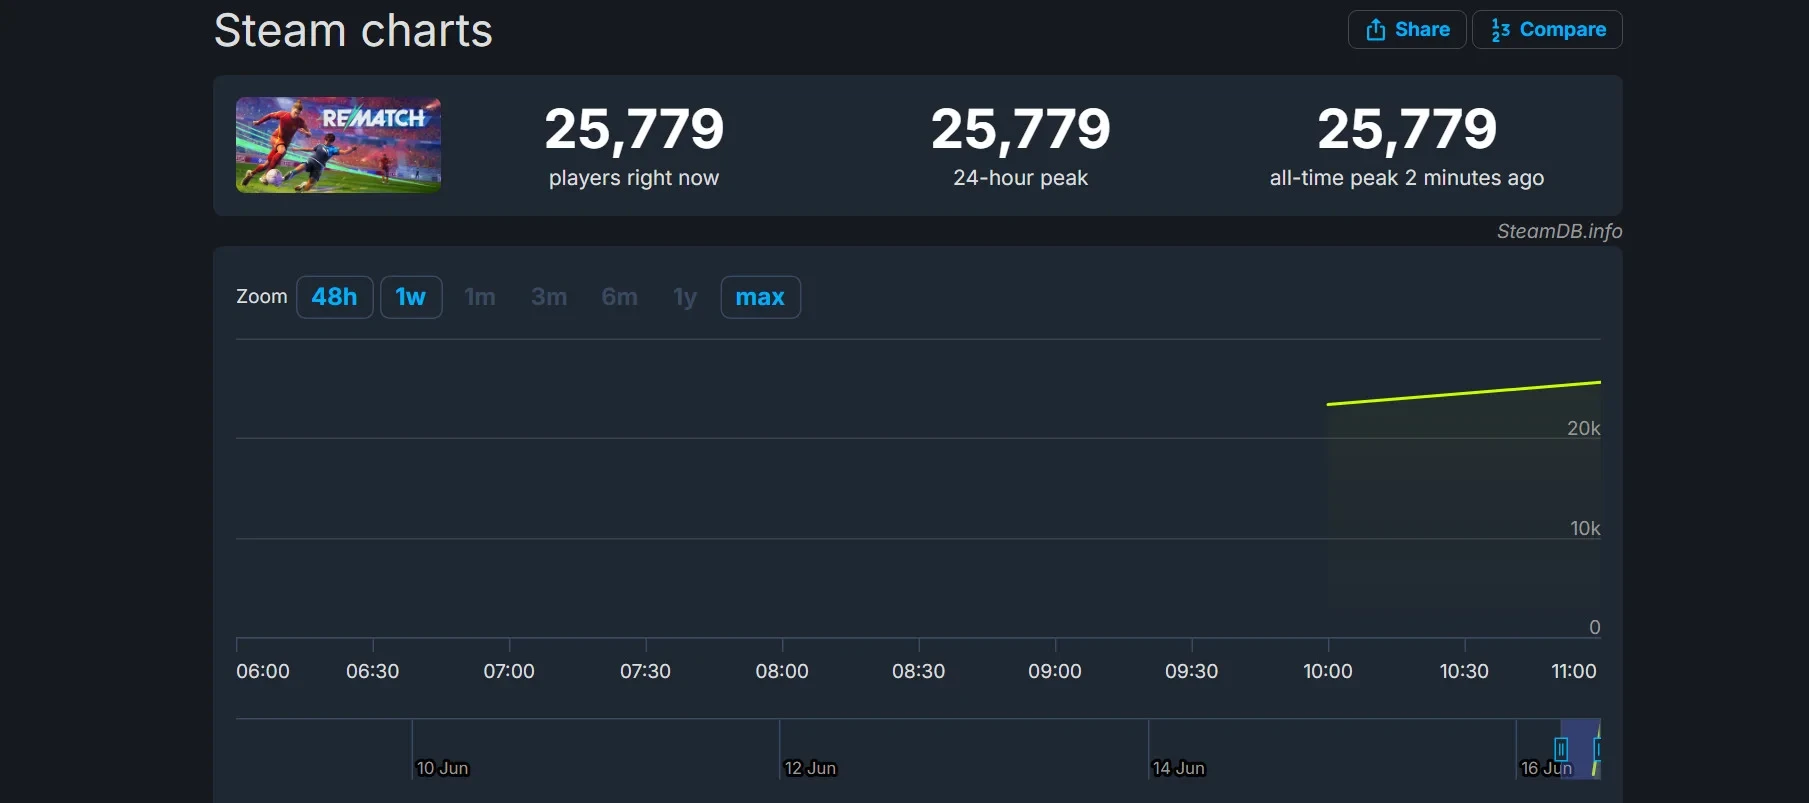Choose the 6m zoom option
This screenshot has width=1809, height=803.
pos(619,297)
